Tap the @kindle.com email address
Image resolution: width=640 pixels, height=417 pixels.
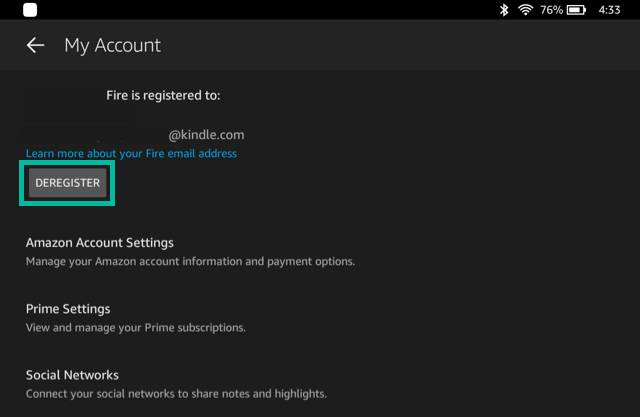point(206,134)
